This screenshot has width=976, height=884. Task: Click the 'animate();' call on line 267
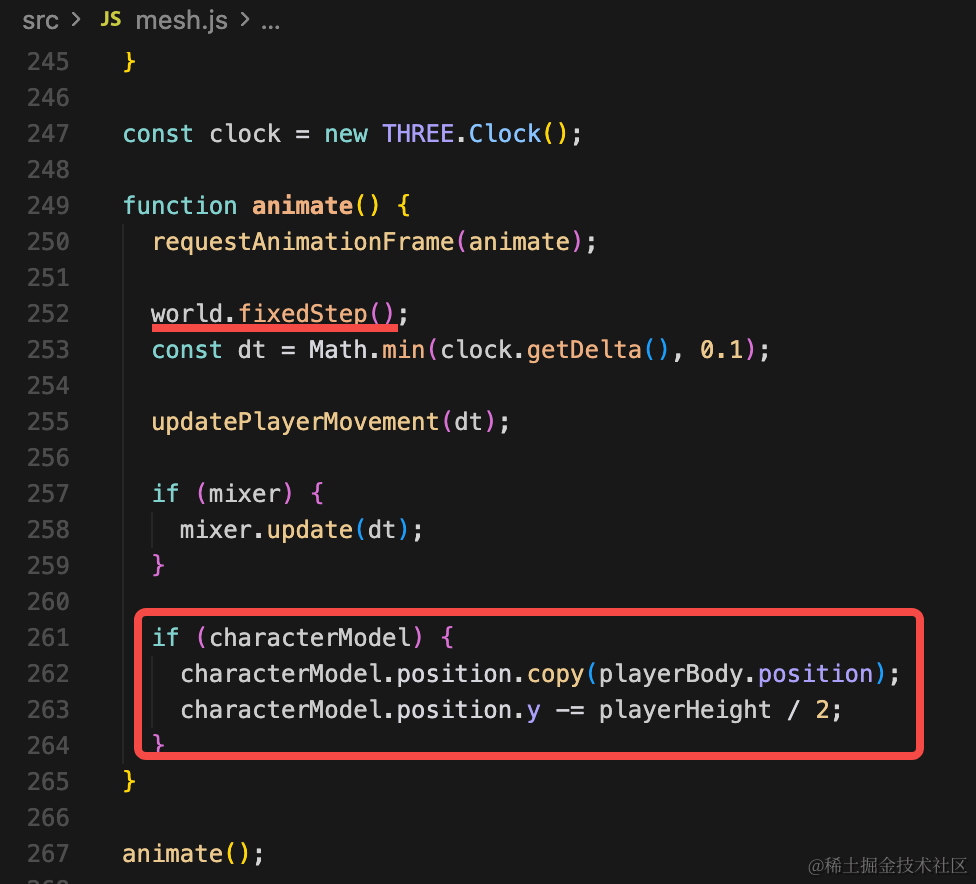(193, 853)
